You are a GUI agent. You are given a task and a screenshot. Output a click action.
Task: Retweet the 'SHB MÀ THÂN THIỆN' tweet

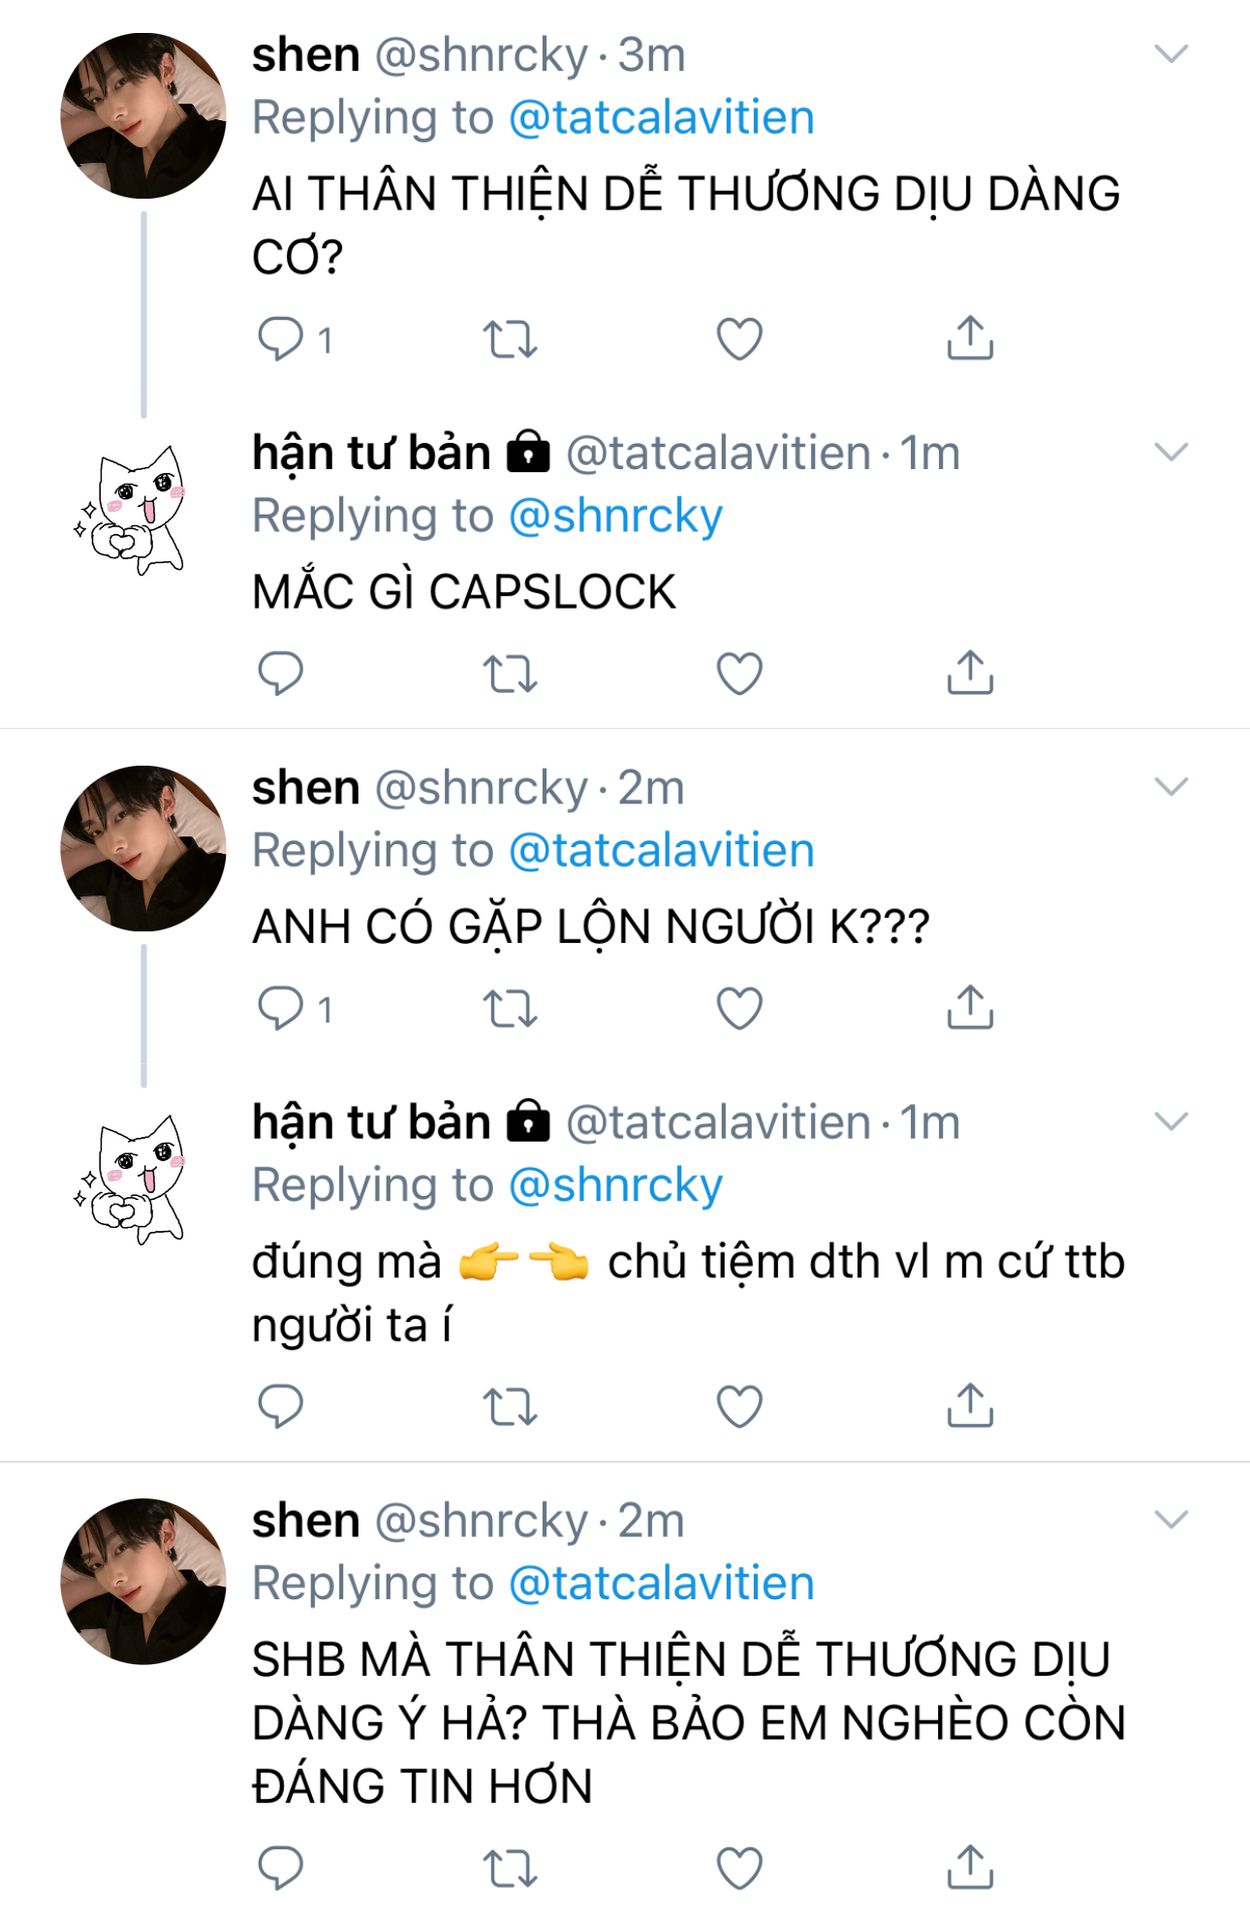pos(511,1867)
